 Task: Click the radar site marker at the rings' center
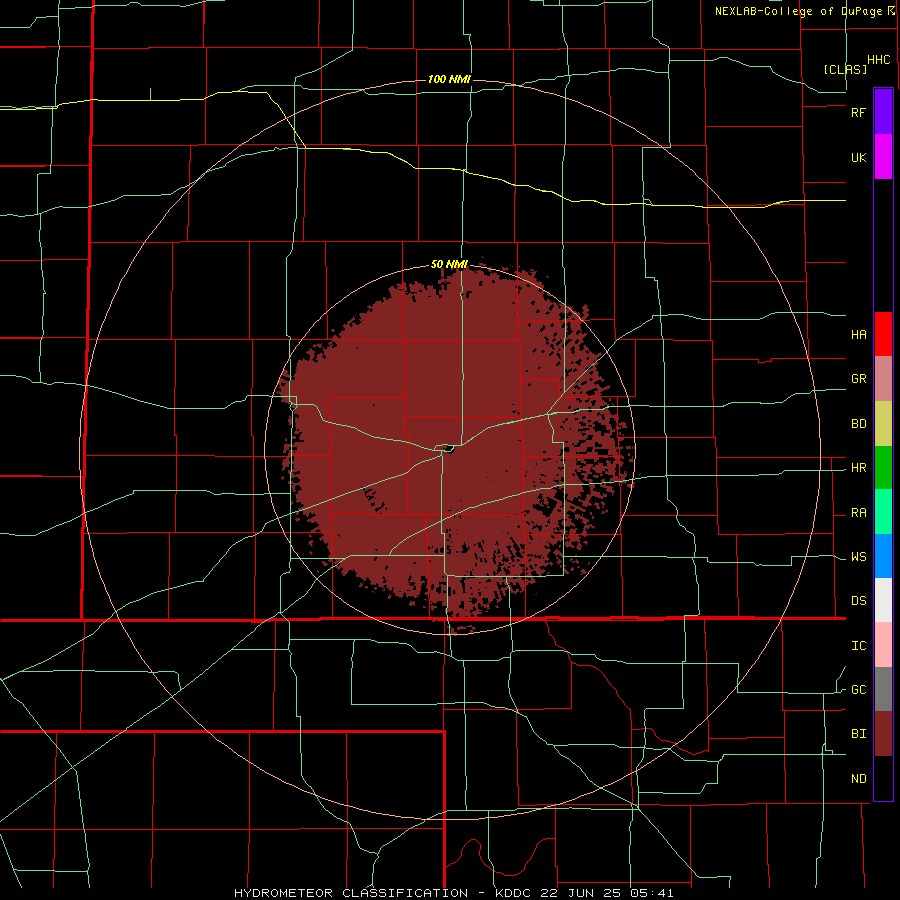coord(449,449)
